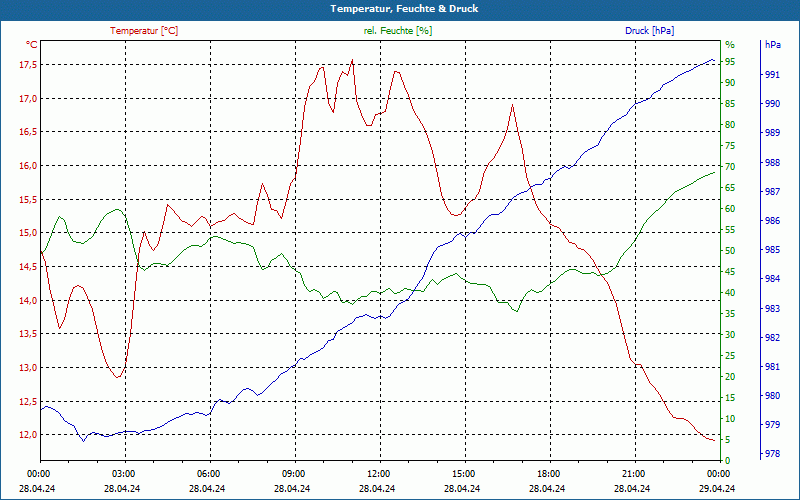
Task: Click the 18:00 time axis label
Action: tap(548, 473)
